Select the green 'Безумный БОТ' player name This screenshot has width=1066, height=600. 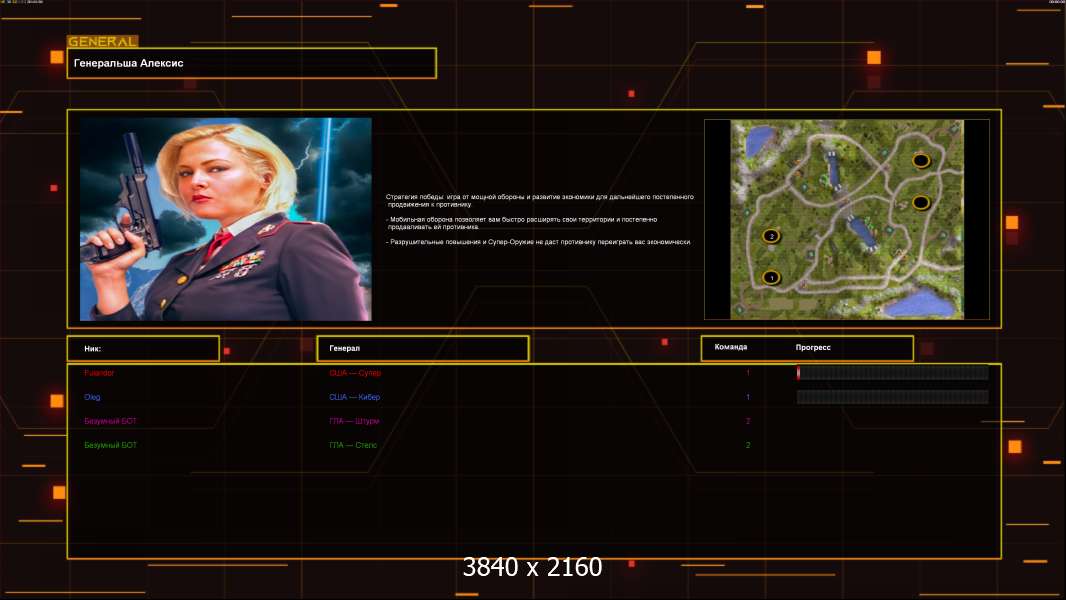pyautogui.click(x=110, y=445)
